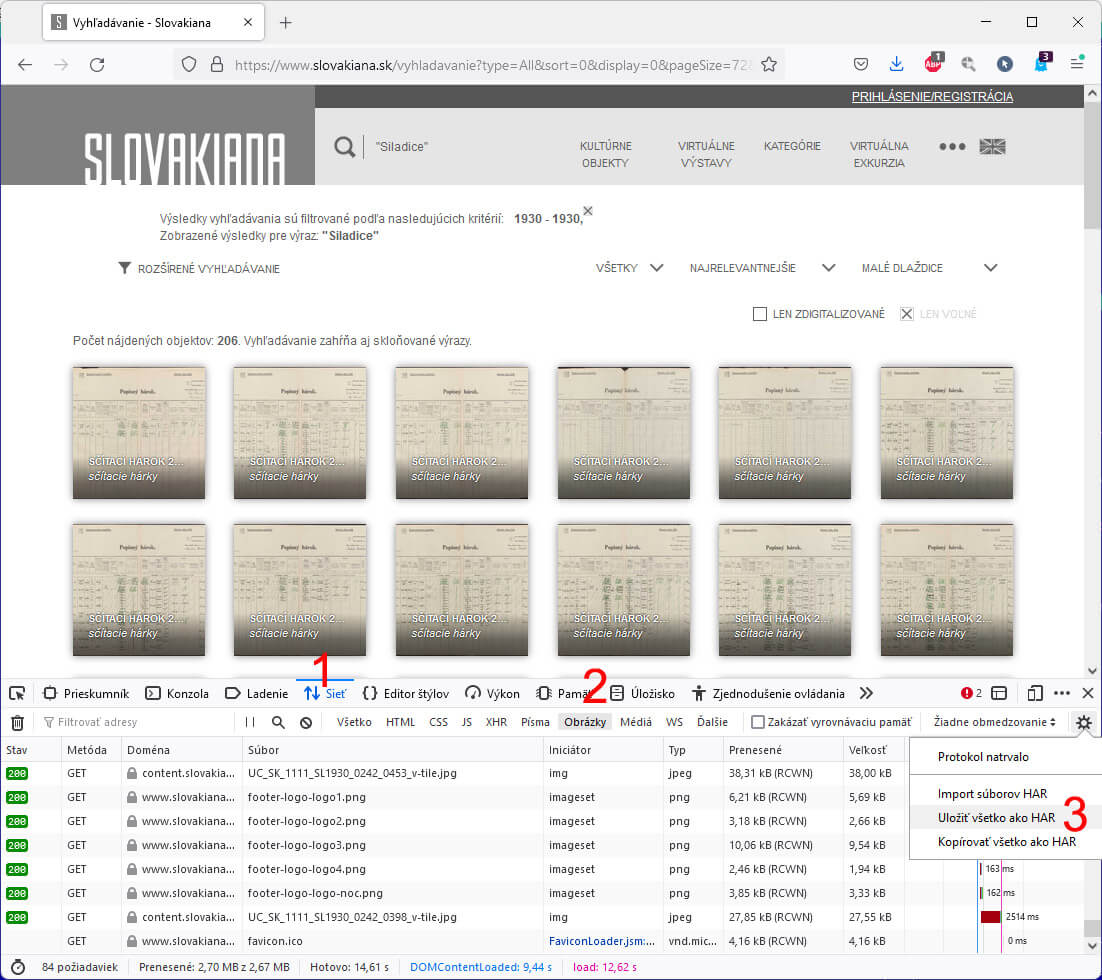This screenshot has height=980, width=1102.
Task: Reload the page with the refresh icon
Action: click(x=97, y=65)
